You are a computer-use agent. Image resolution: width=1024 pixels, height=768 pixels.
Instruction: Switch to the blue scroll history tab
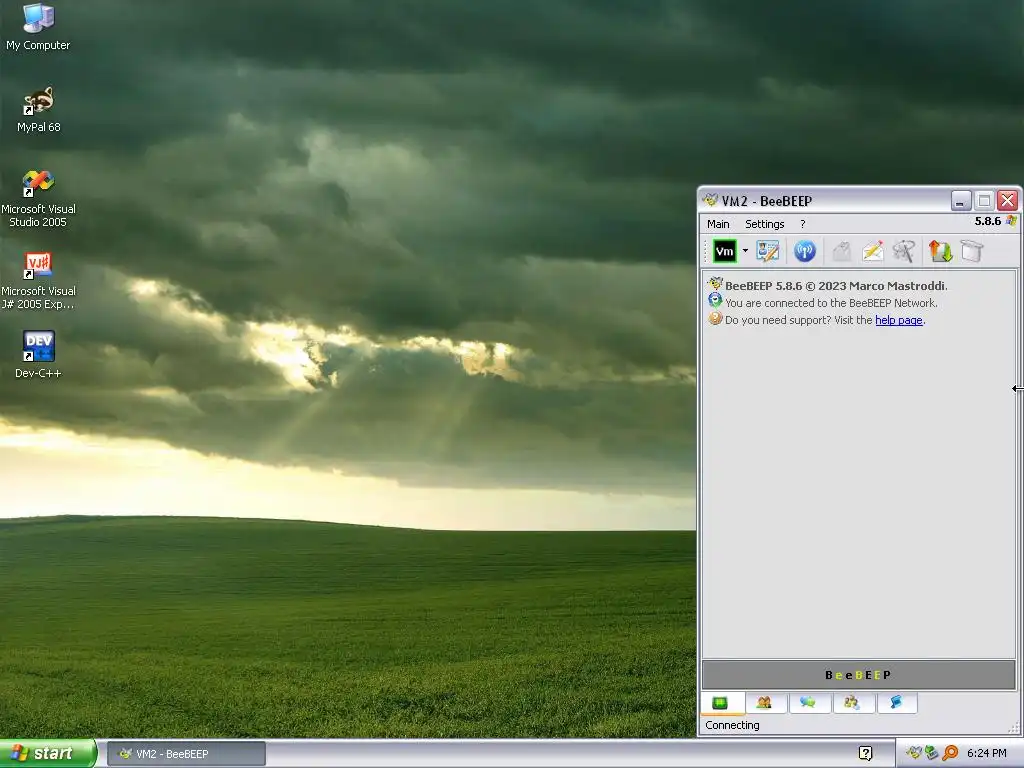(895, 703)
